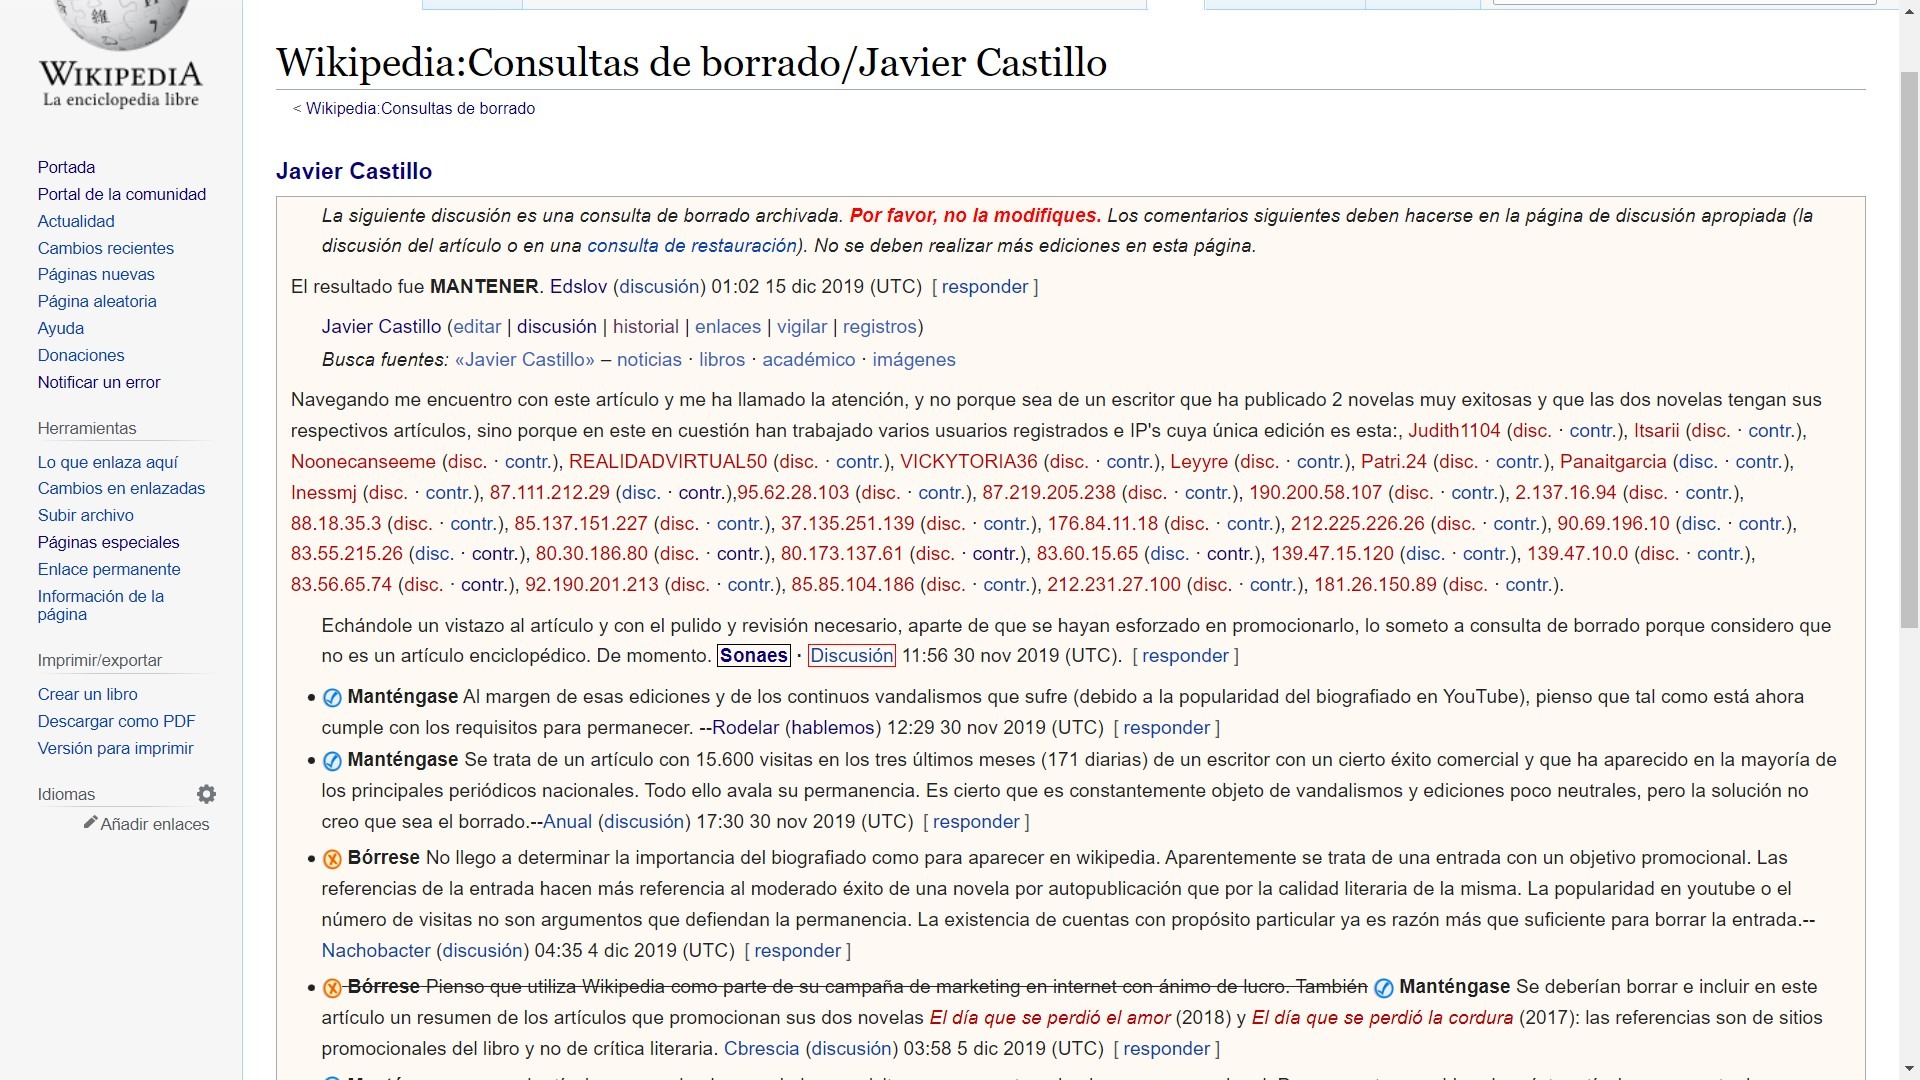Open Páginas especiales

point(109,542)
